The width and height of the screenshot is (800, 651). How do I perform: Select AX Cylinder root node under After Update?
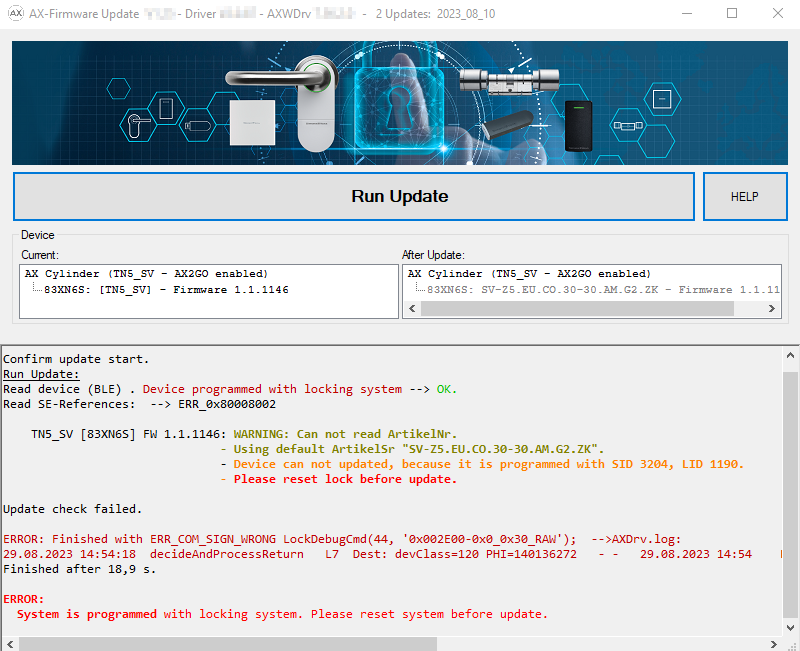tap(528, 274)
